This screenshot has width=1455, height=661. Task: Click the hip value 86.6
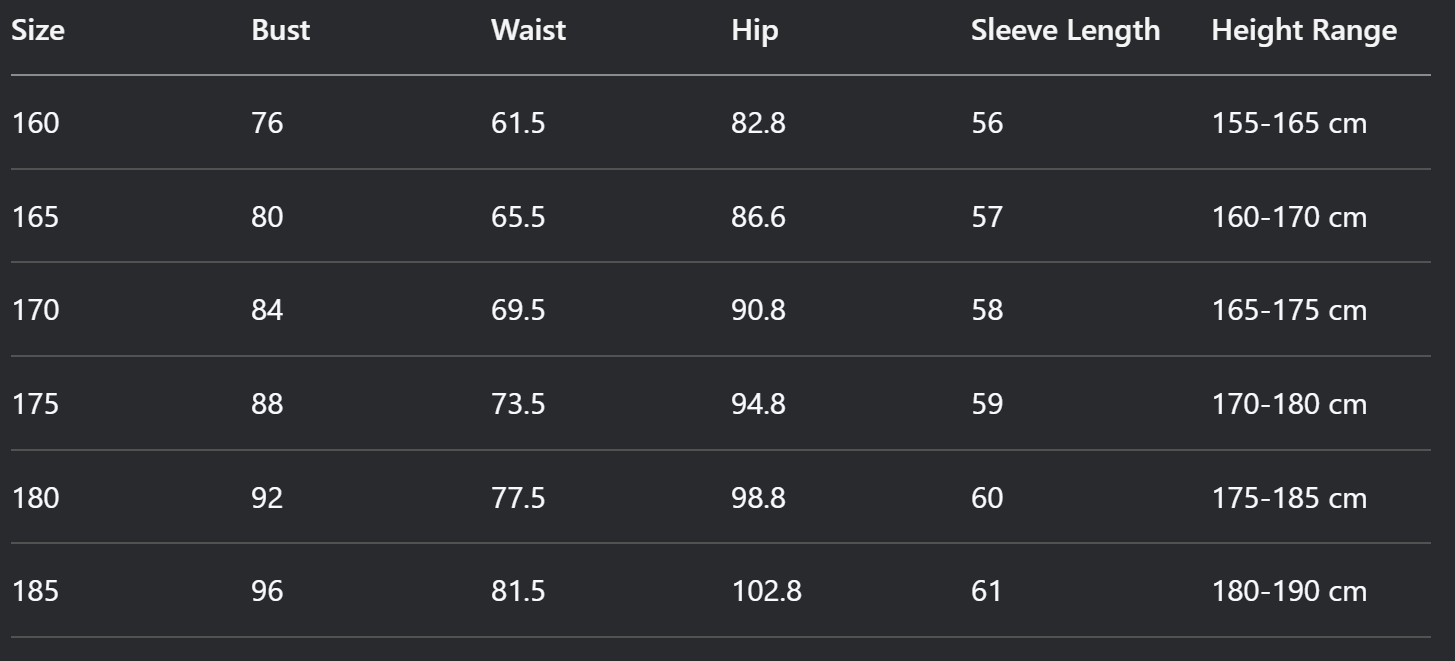[758, 217]
